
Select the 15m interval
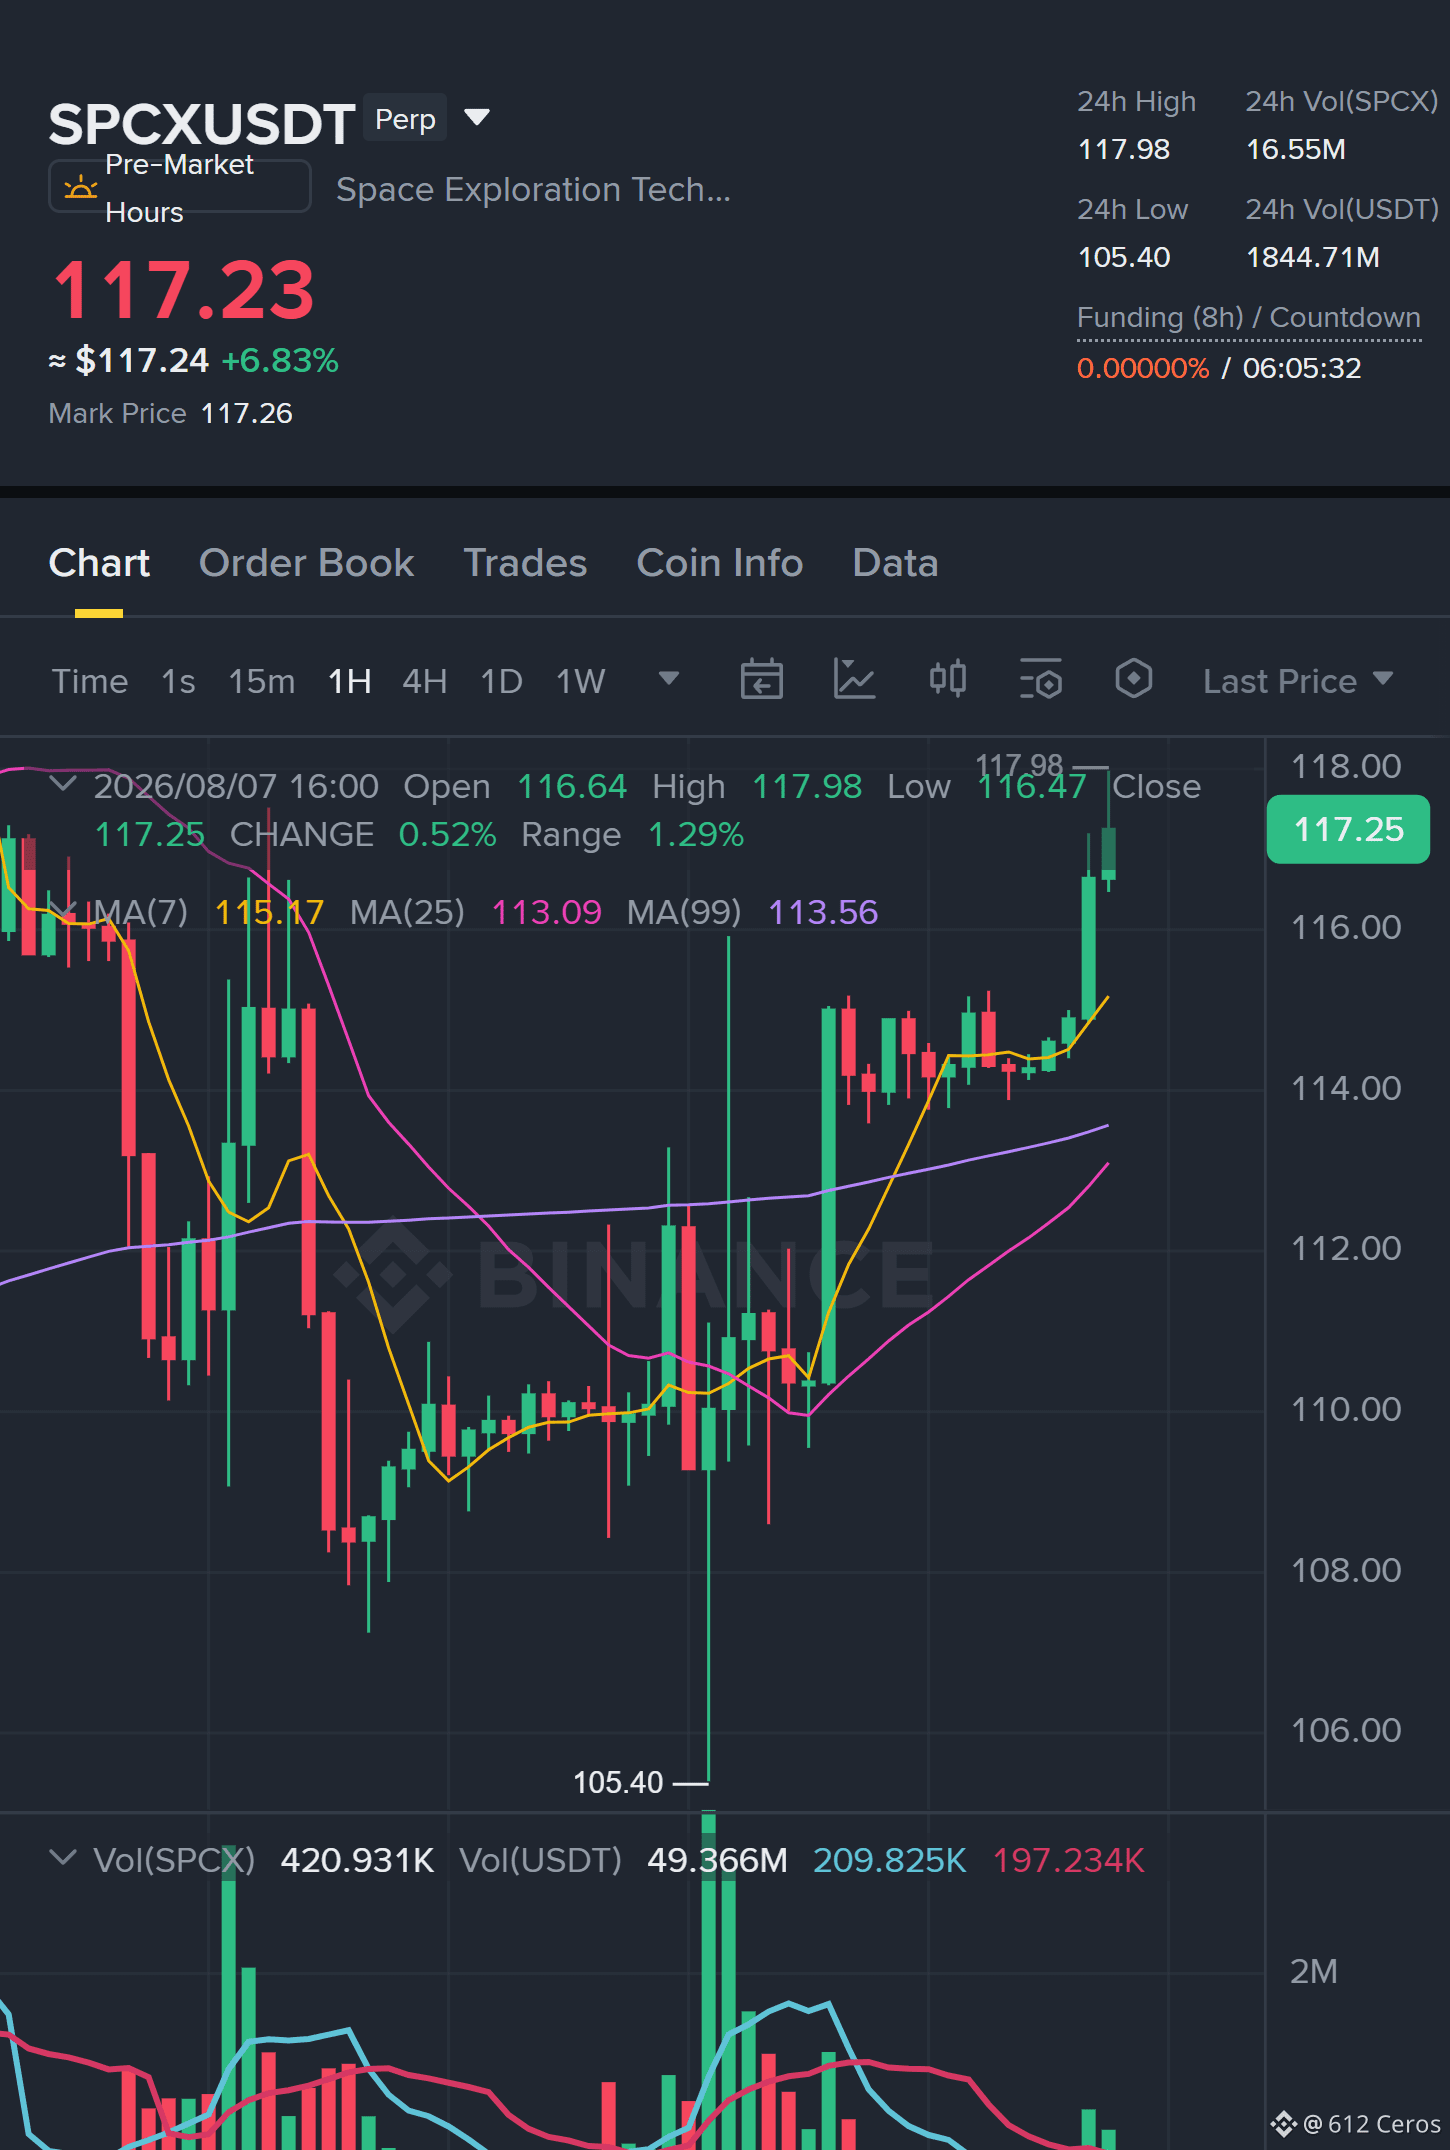262,681
